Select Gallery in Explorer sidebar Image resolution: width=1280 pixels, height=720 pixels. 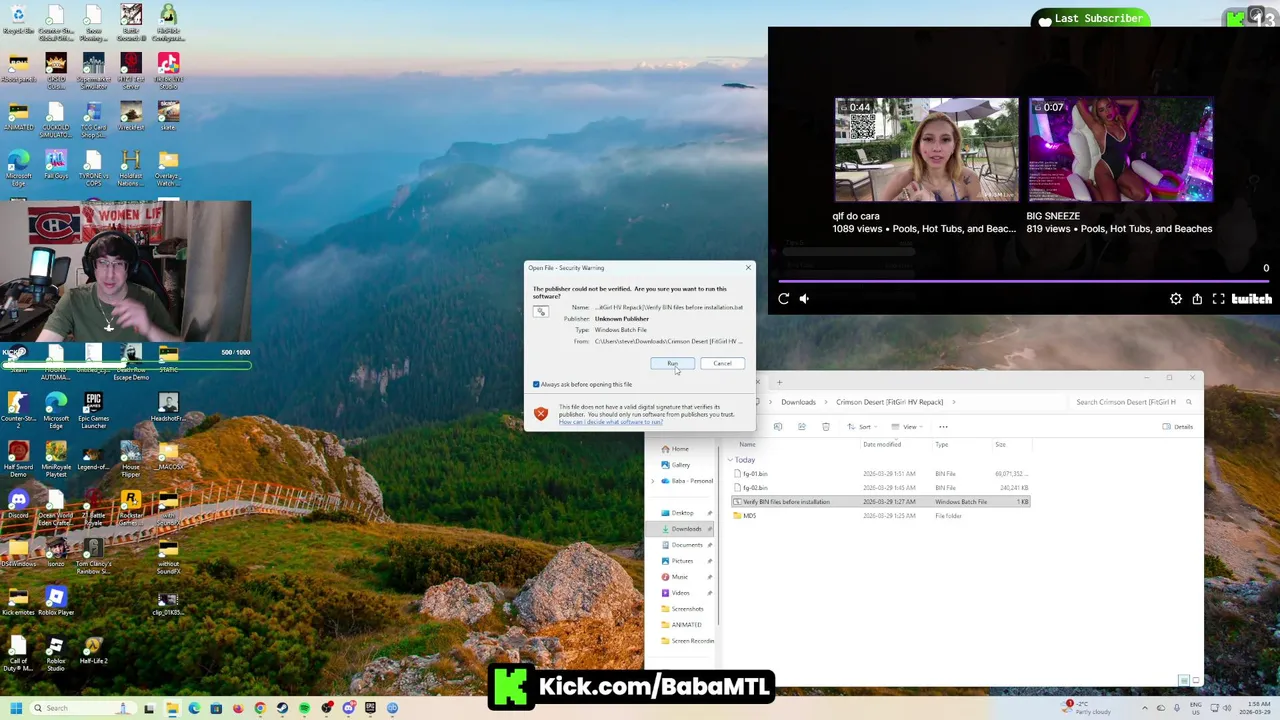pyautogui.click(x=681, y=465)
